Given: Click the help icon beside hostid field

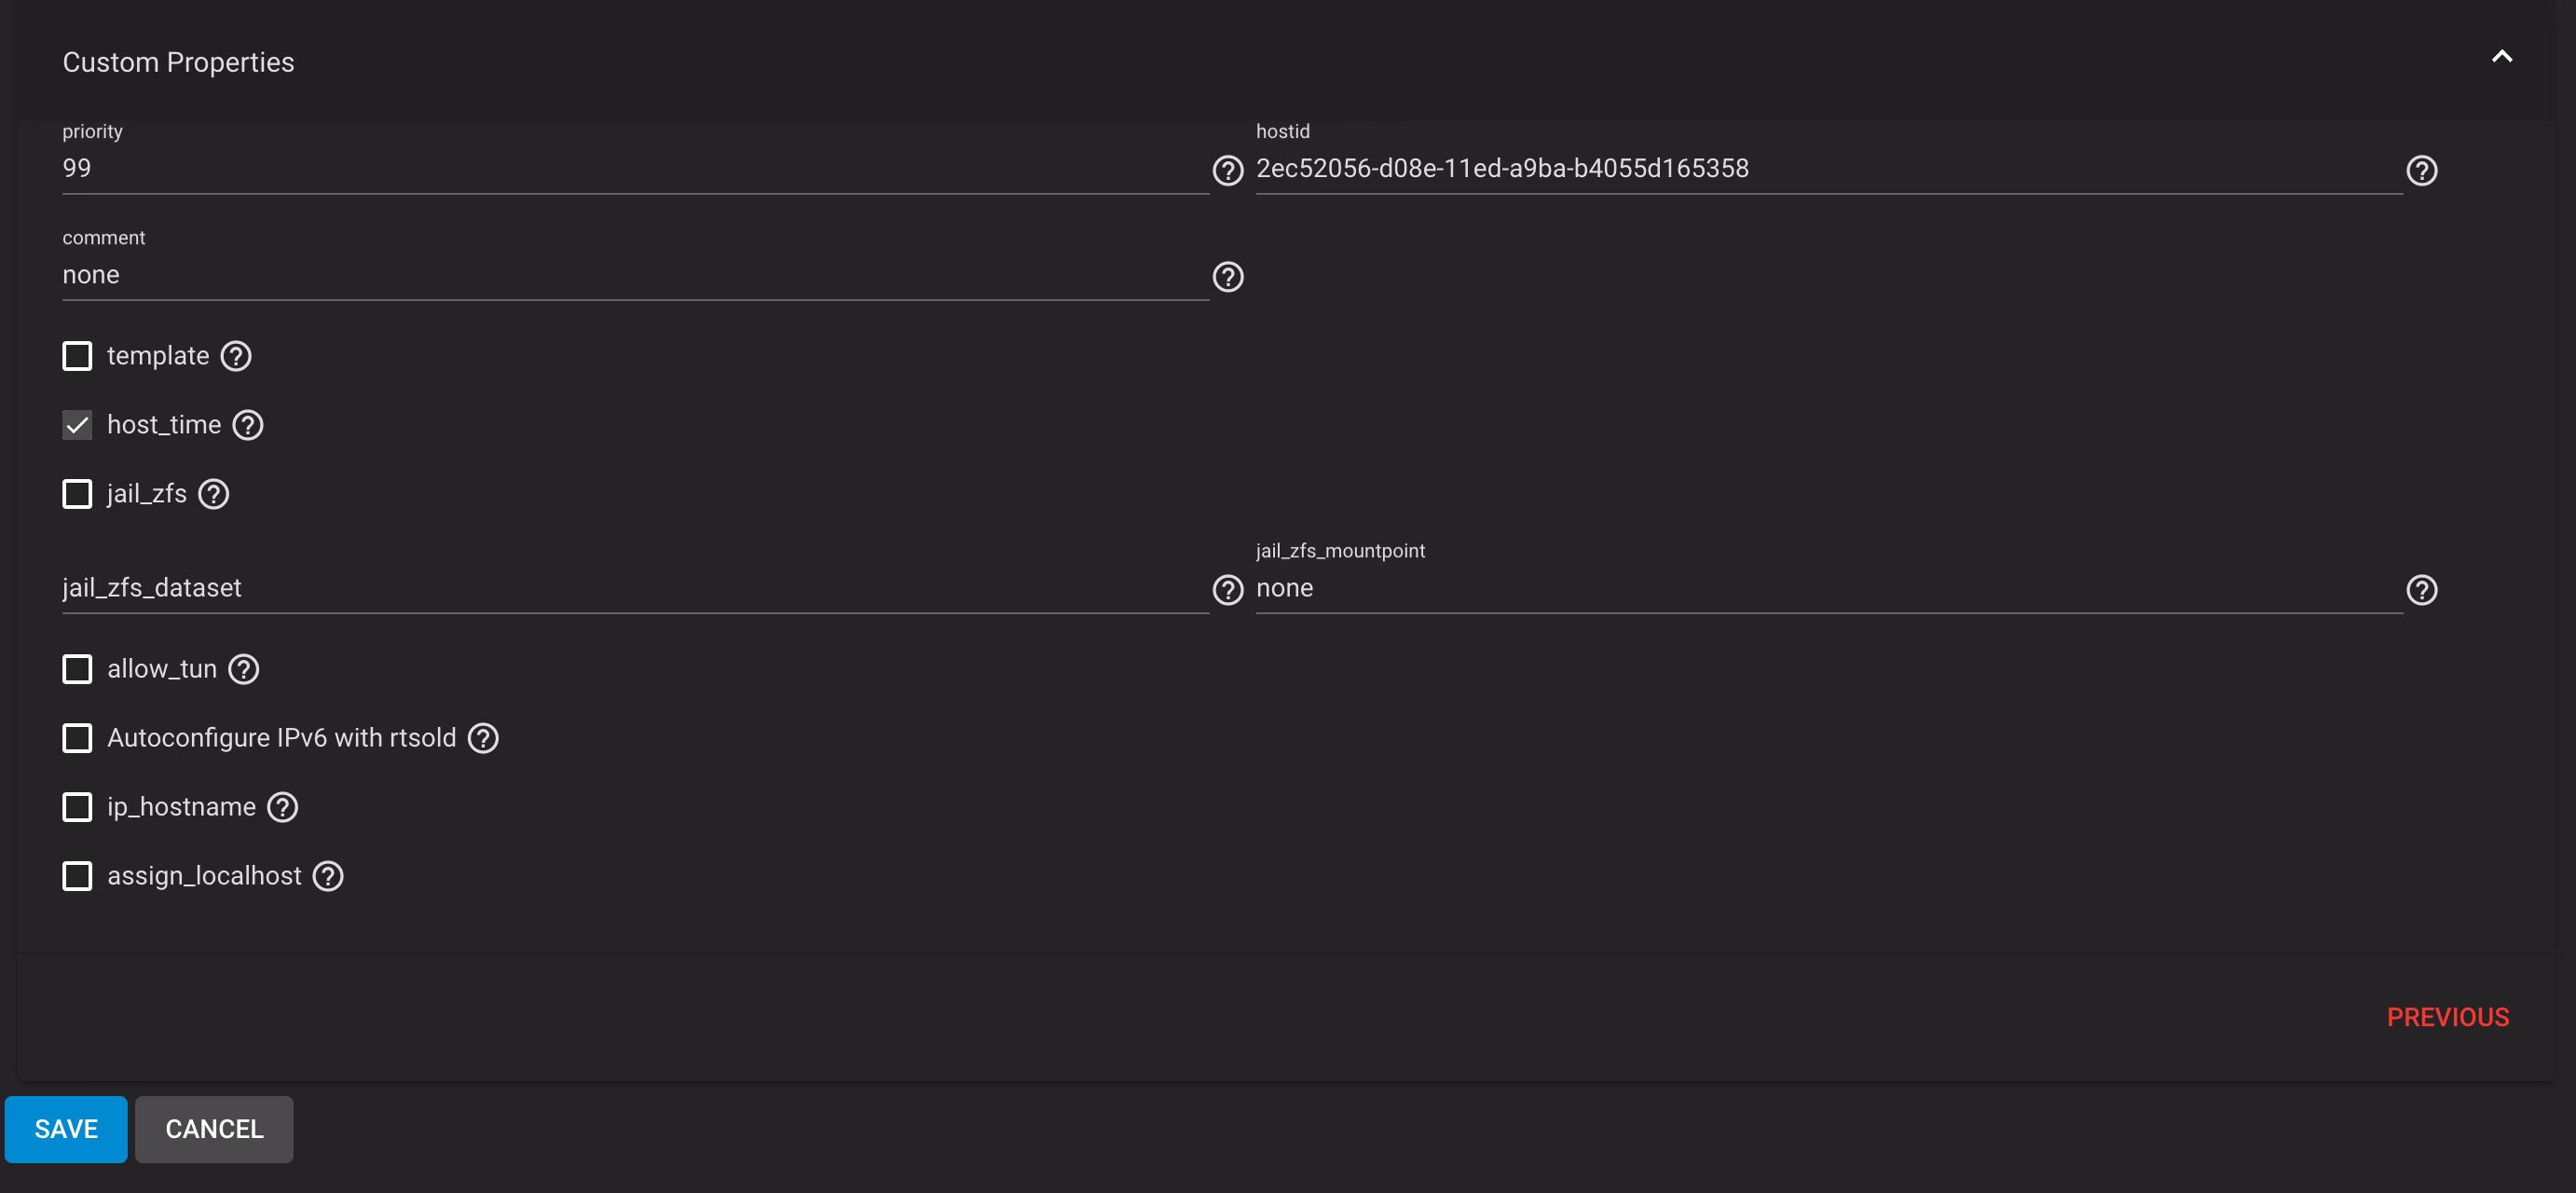Looking at the screenshot, I should coord(2421,171).
